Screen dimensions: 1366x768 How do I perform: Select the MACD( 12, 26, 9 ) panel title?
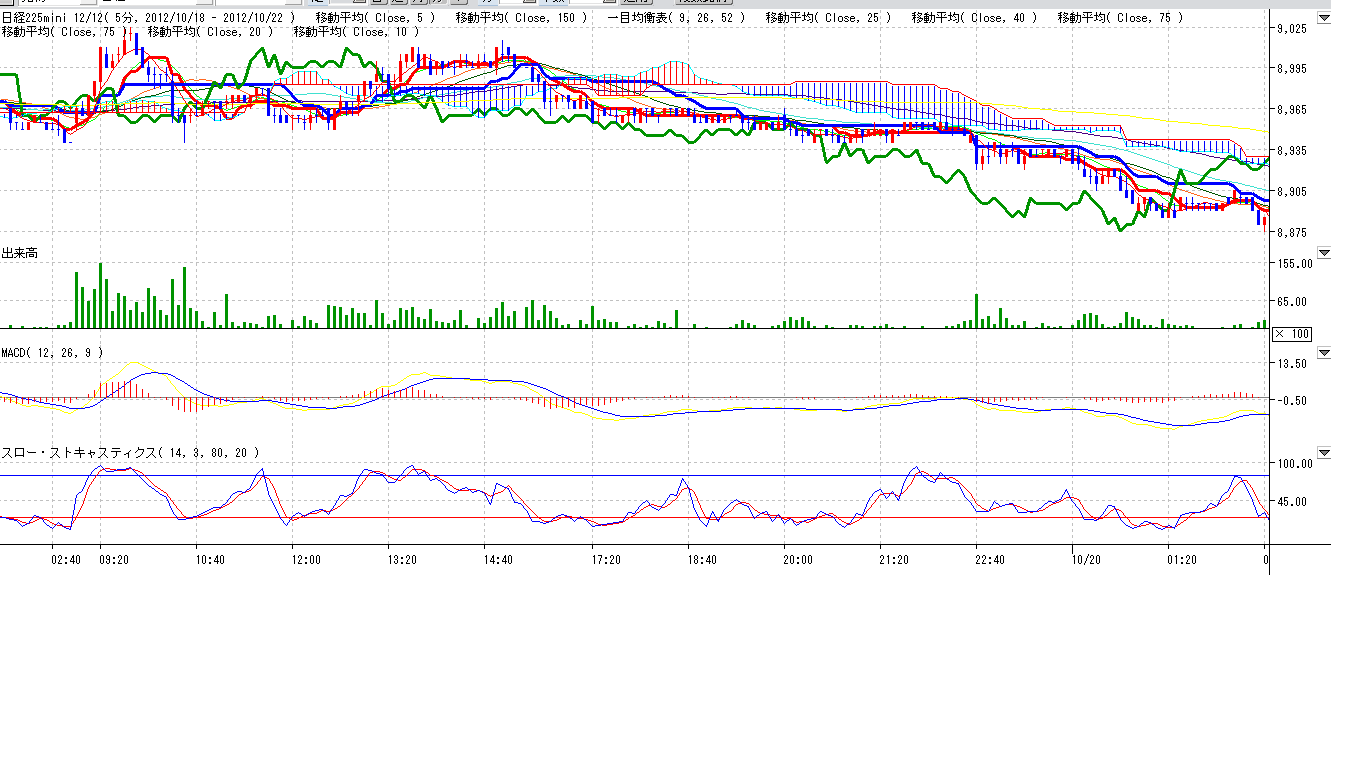[52, 353]
